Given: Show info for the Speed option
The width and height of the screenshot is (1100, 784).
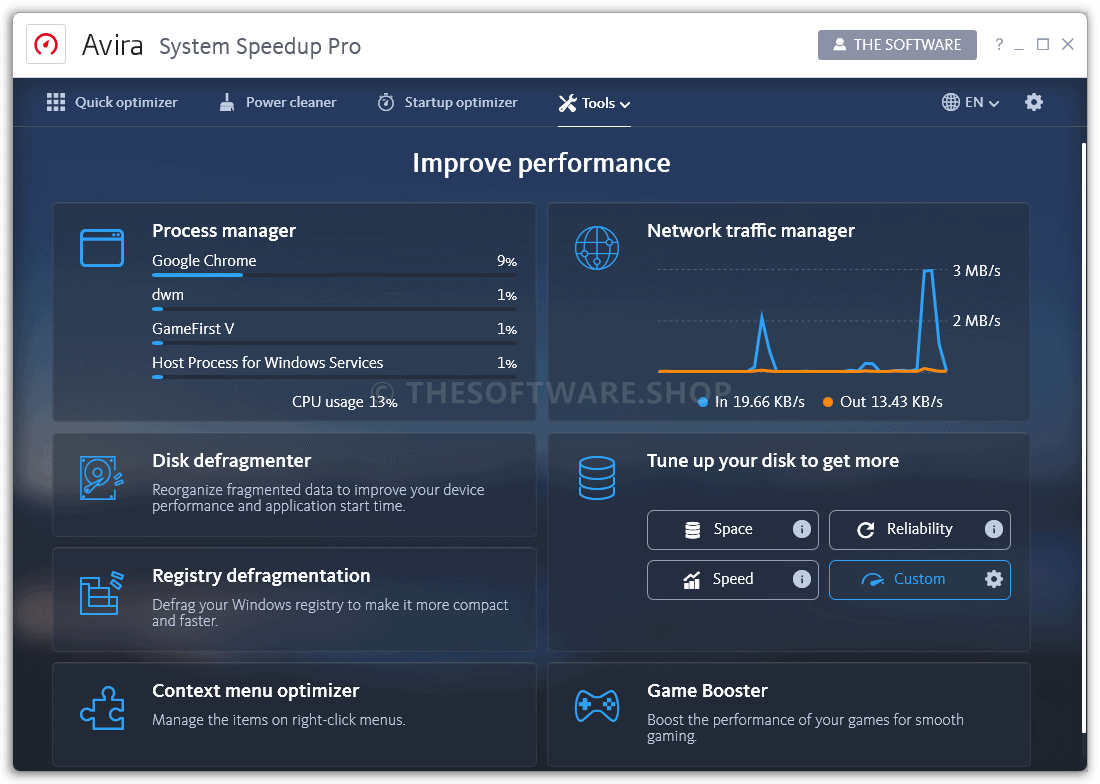Looking at the screenshot, I should (x=801, y=579).
